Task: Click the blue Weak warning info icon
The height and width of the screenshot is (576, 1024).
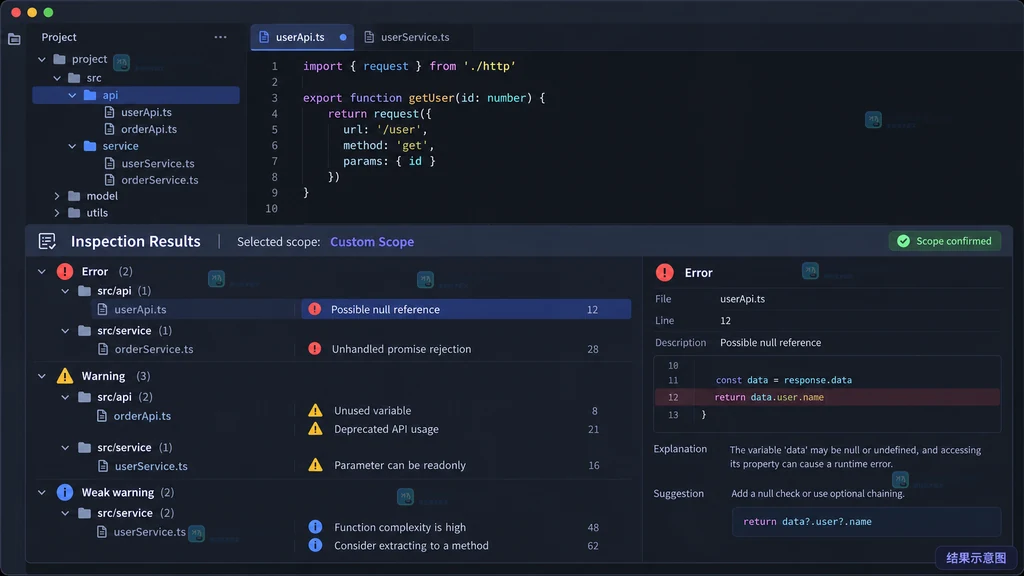Action: pyautogui.click(x=65, y=492)
